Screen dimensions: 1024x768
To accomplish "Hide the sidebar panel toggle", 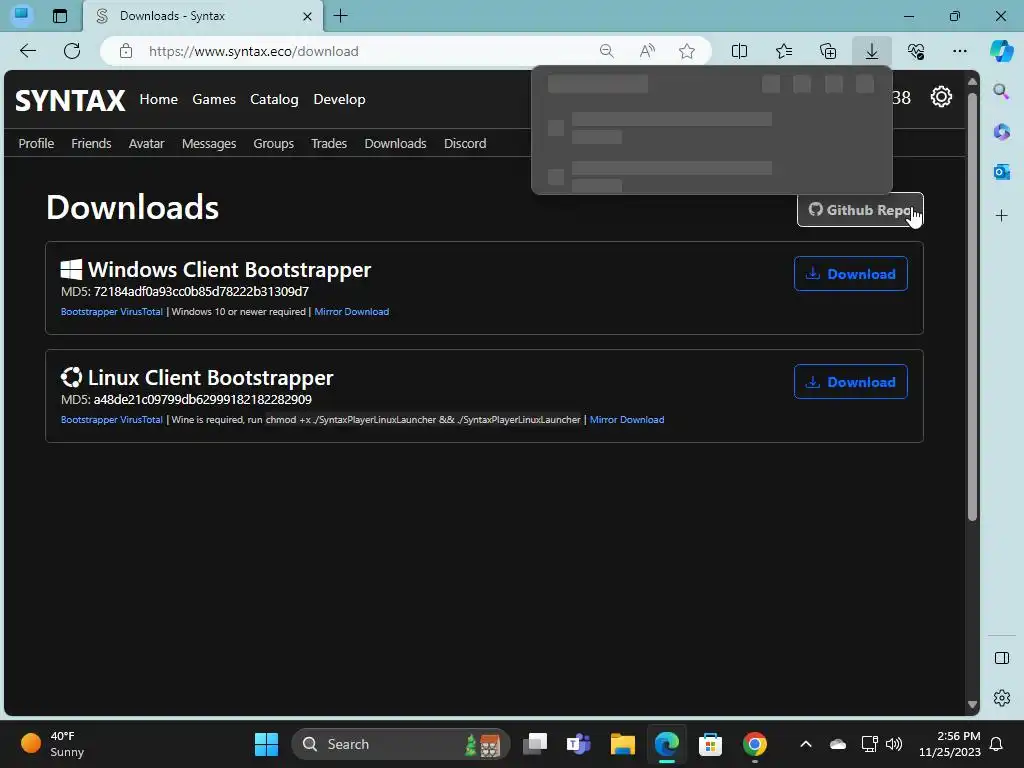I will (x=1001, y=658).
